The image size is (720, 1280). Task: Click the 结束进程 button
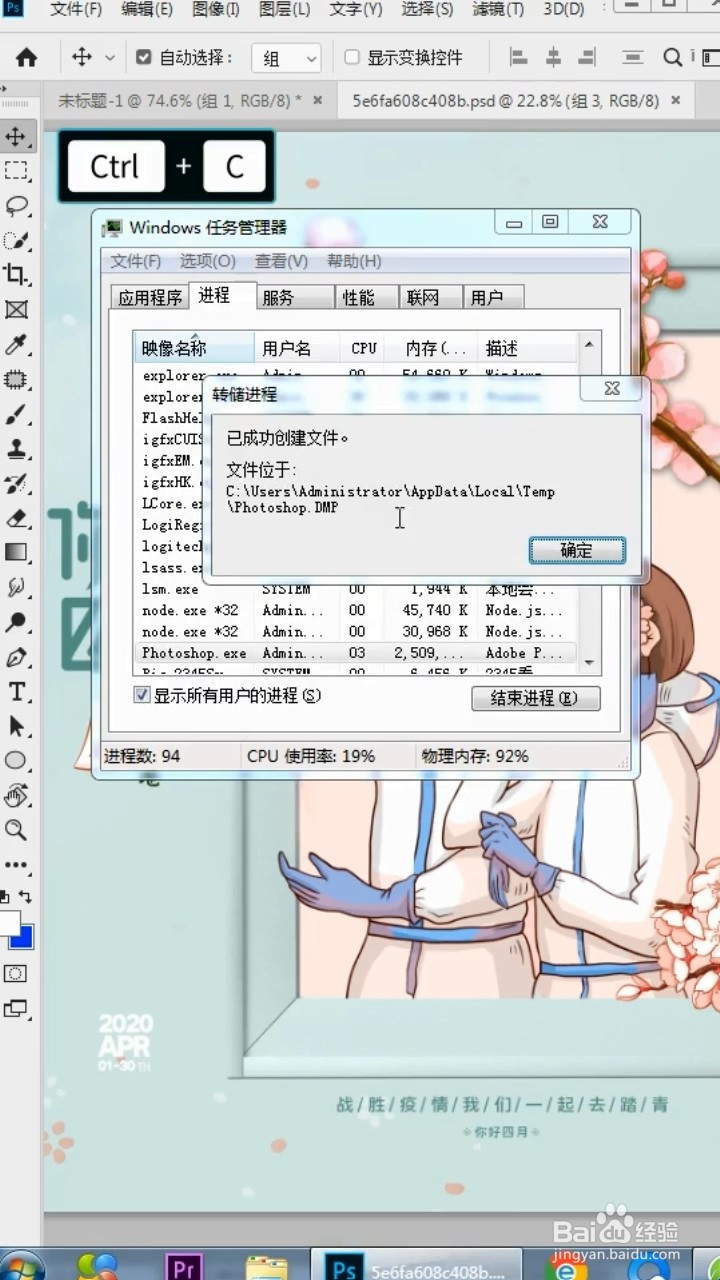536,698
